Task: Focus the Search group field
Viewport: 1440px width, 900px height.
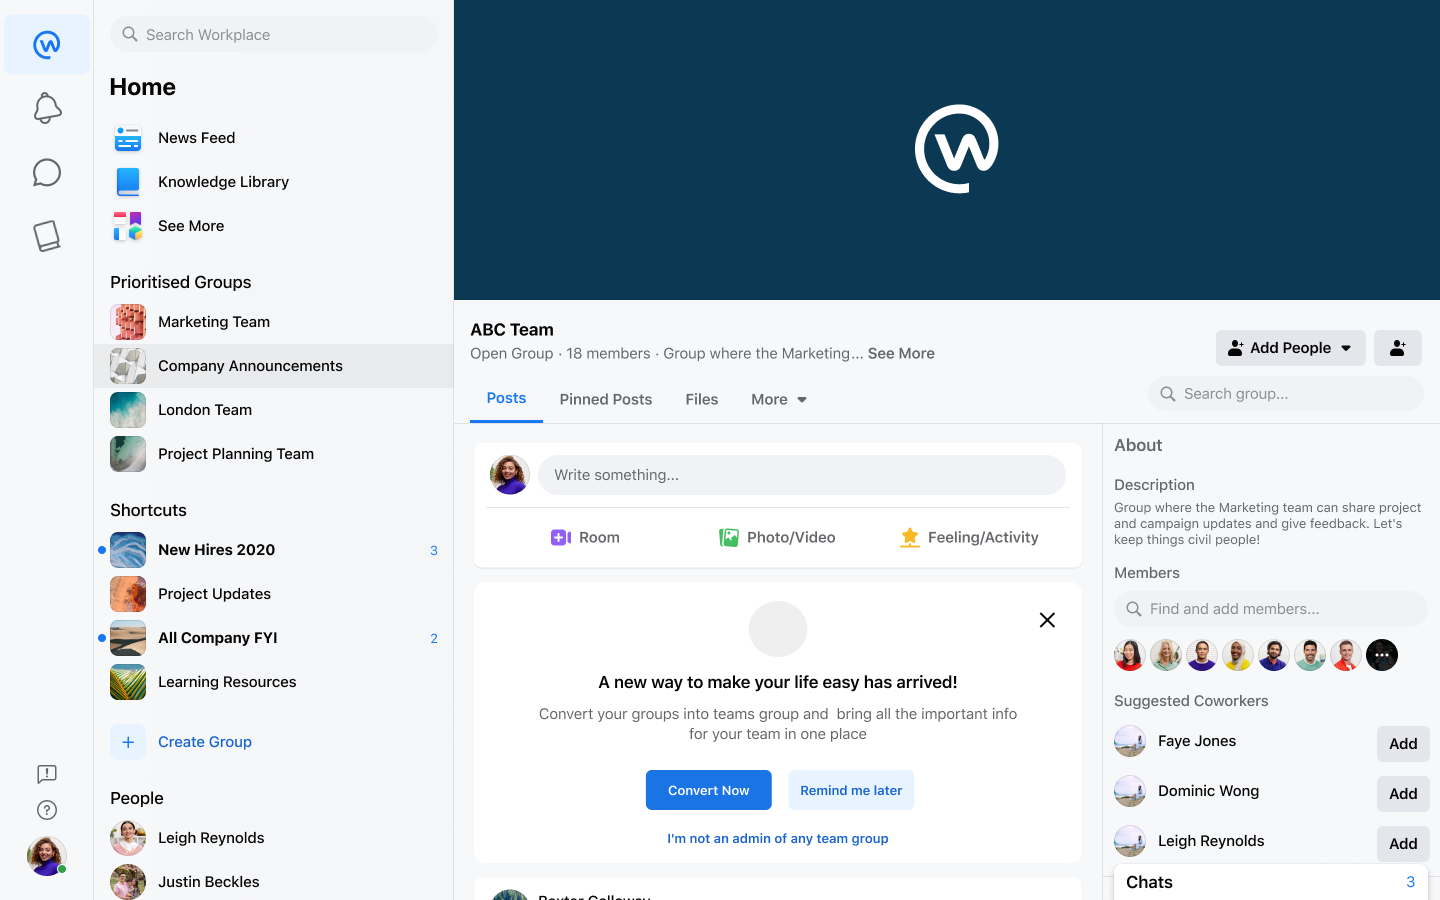Action: (1286, 394)
